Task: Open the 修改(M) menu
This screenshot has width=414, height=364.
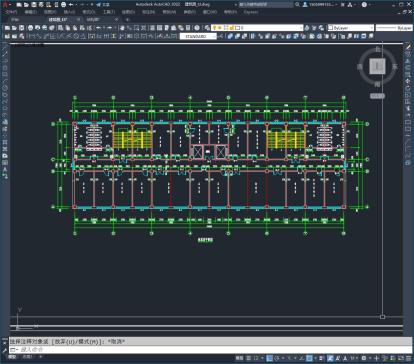Action: point(169,12)
